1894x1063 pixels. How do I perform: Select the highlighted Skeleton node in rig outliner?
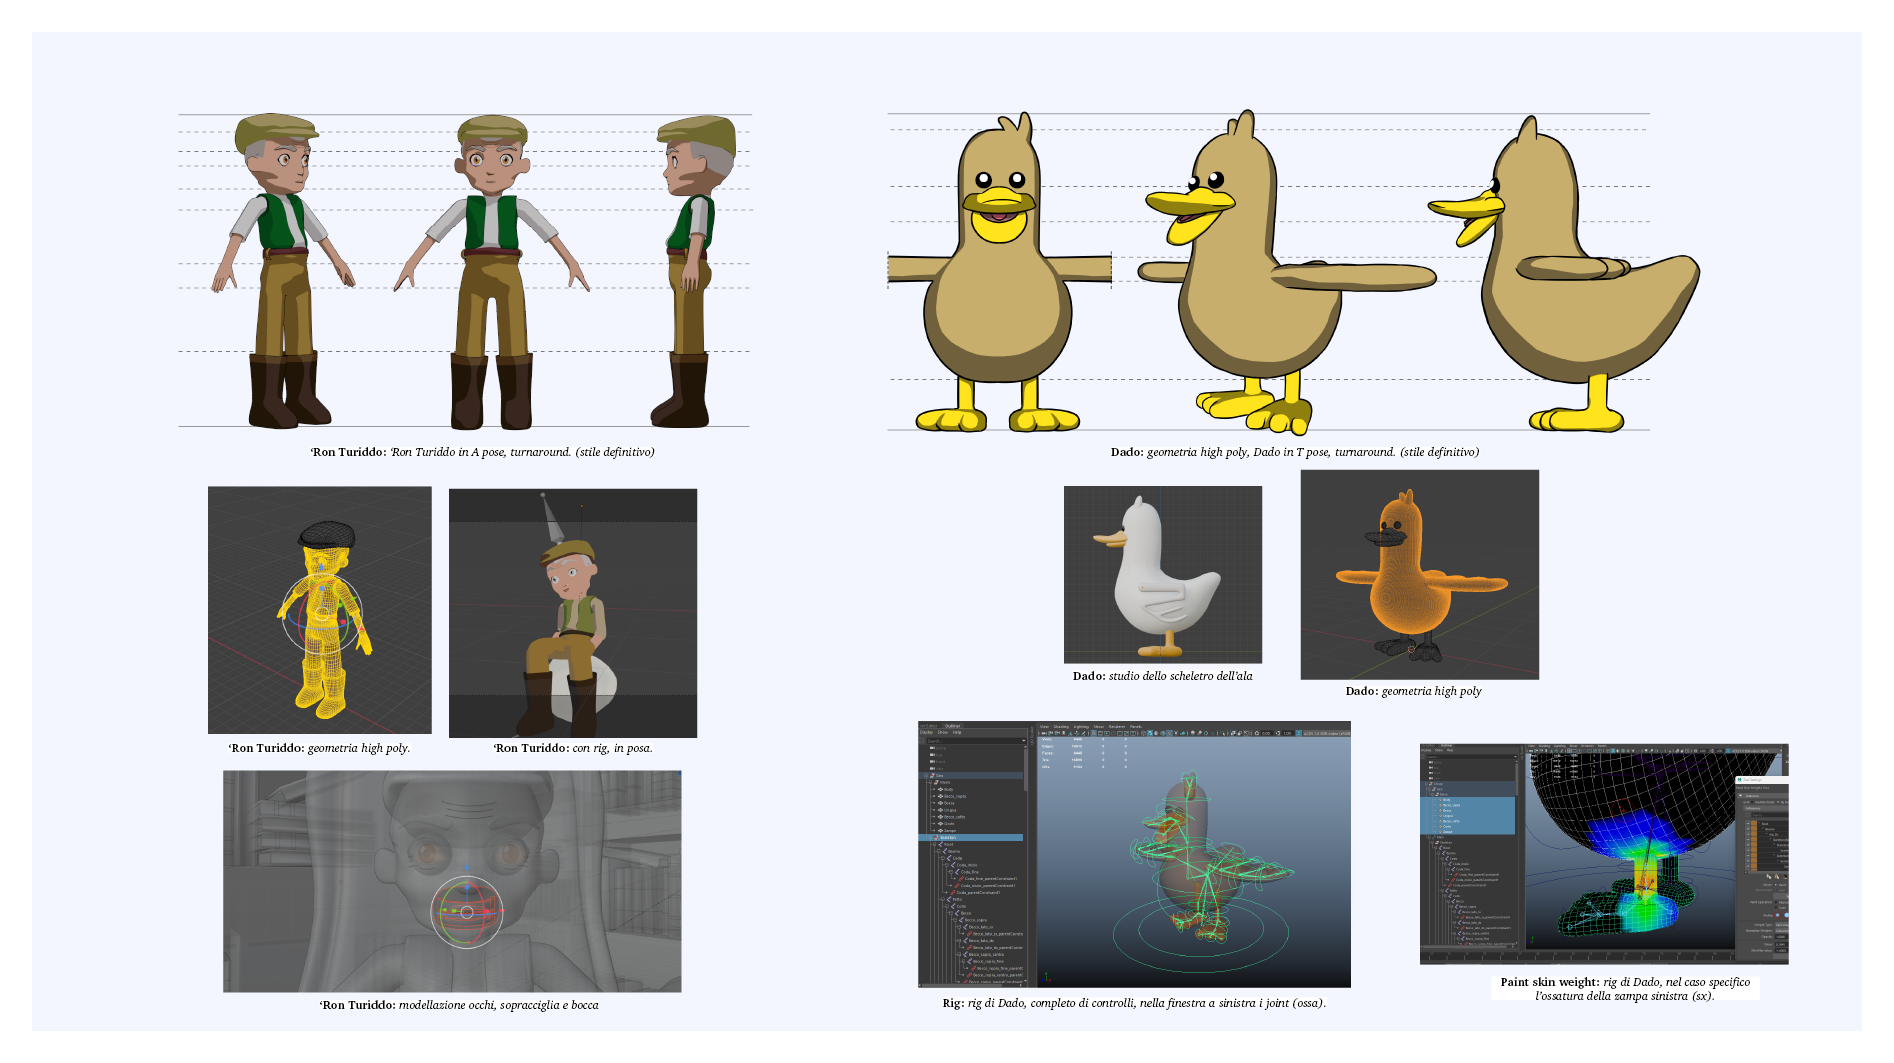pyautogui.click(x=947, y=837)
